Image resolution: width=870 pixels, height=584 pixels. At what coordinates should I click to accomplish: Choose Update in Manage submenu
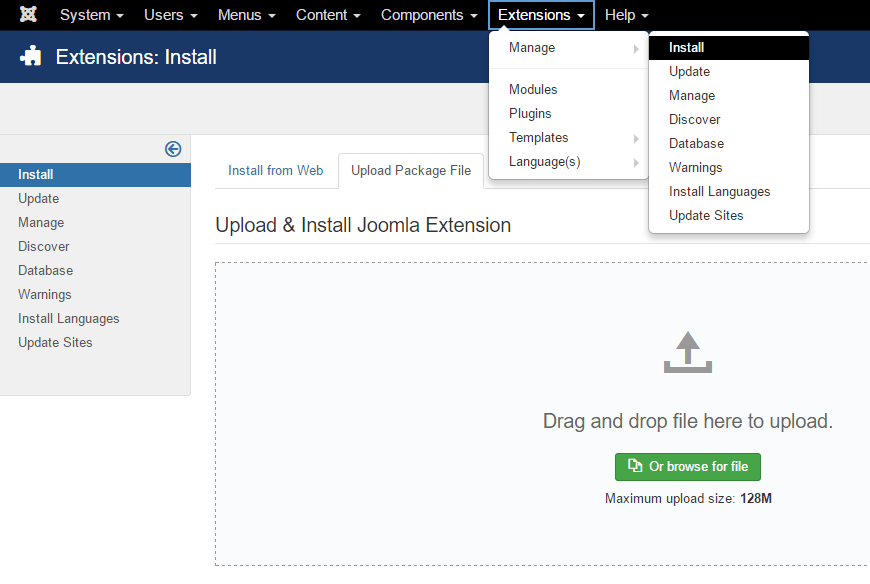point(729,72)
